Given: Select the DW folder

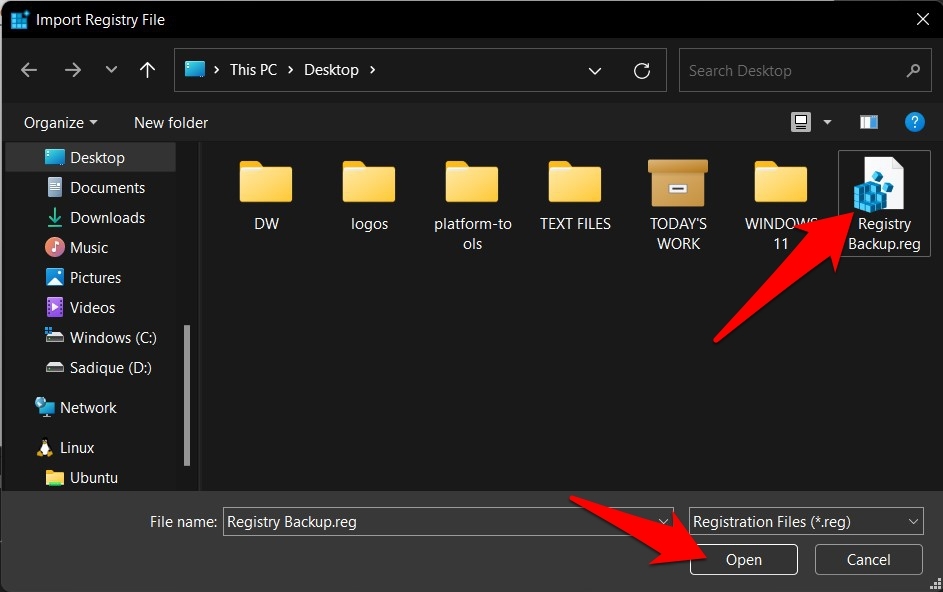Looking at the screenshot, I should [x=266, y=196].
